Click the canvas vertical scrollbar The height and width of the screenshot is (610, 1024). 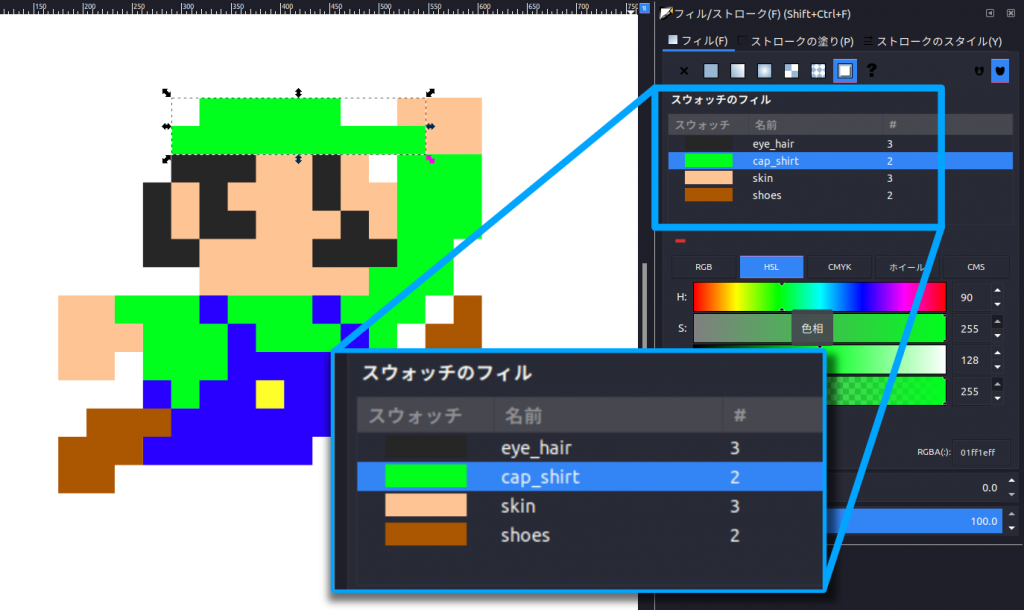645,304
